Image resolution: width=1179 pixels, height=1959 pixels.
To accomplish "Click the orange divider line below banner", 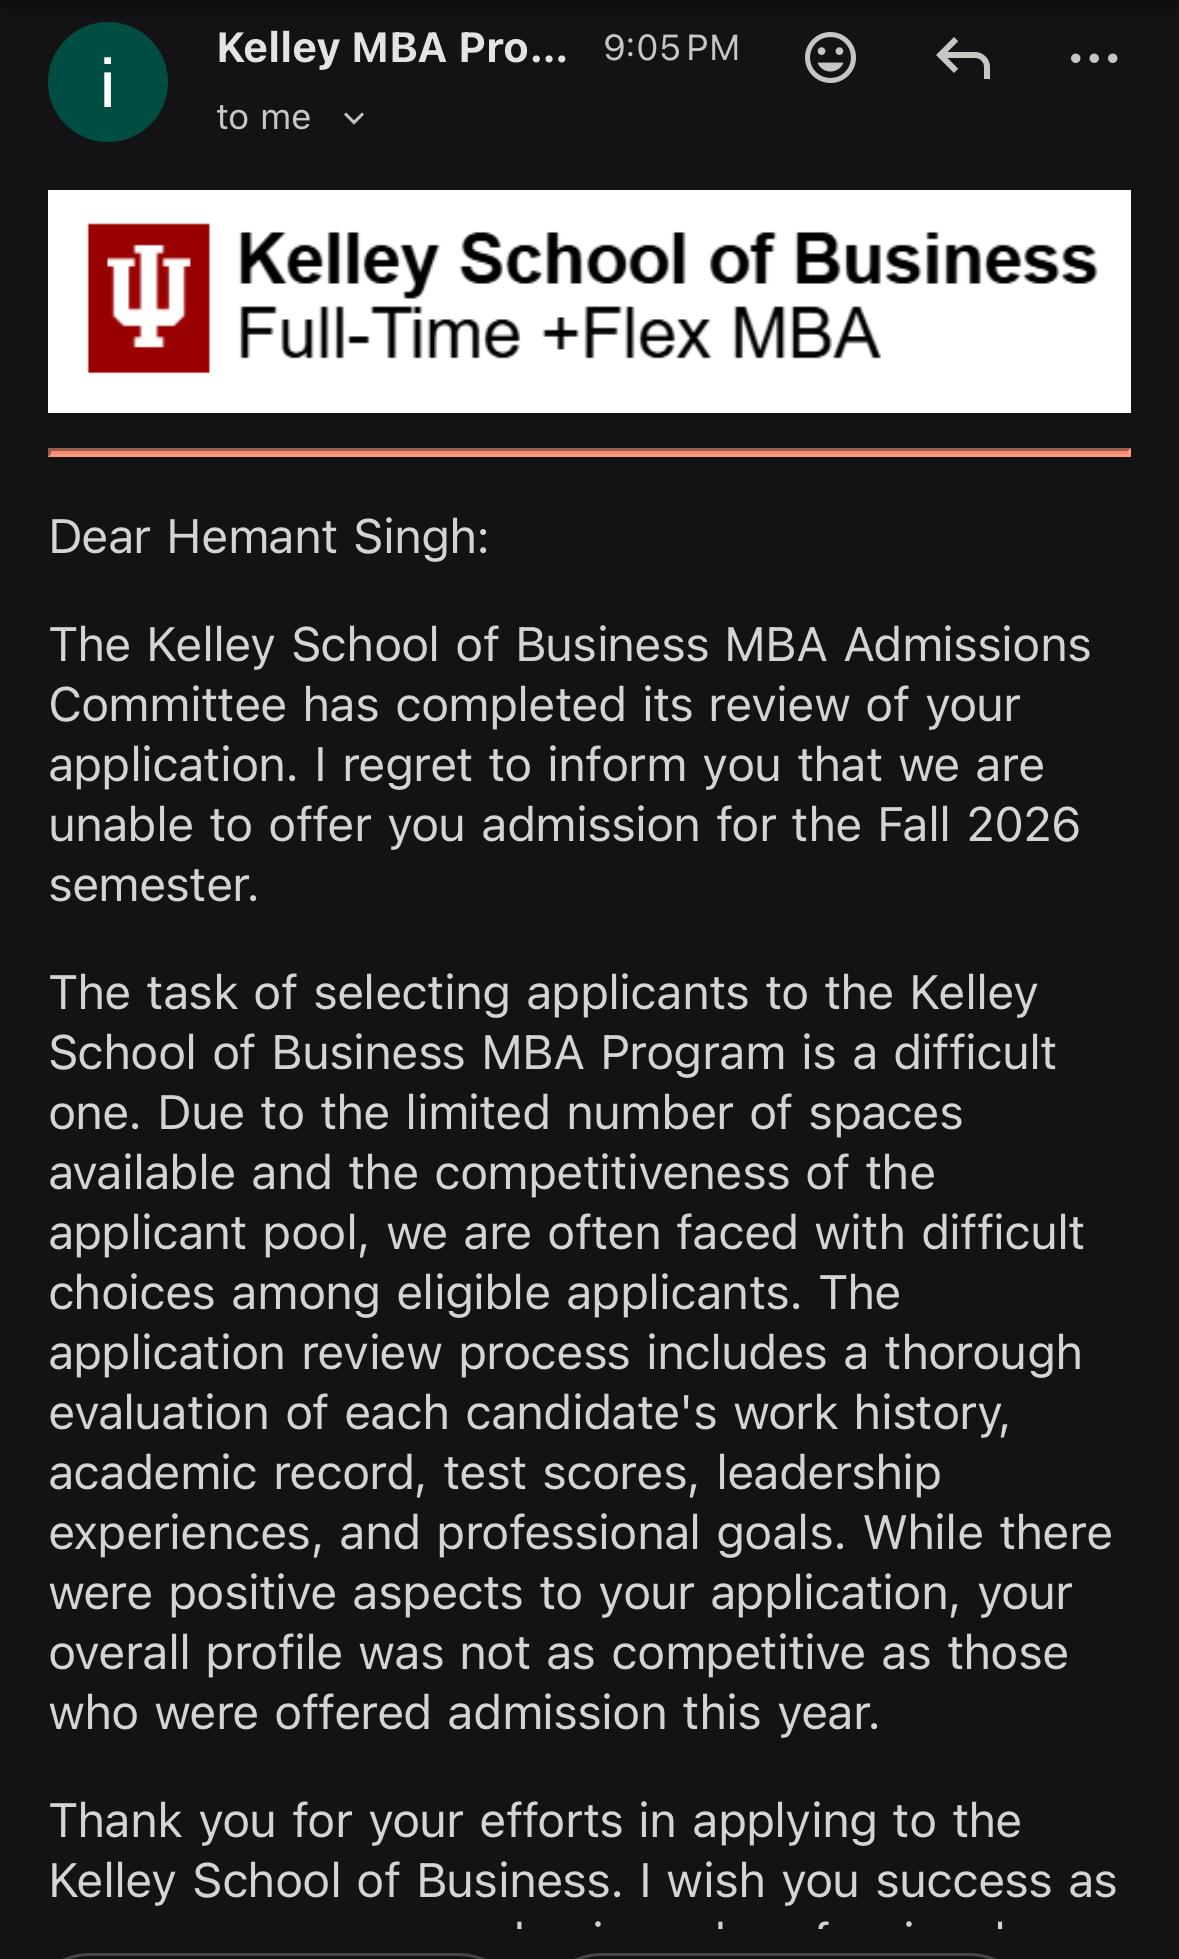I will [x=589, y=453].
